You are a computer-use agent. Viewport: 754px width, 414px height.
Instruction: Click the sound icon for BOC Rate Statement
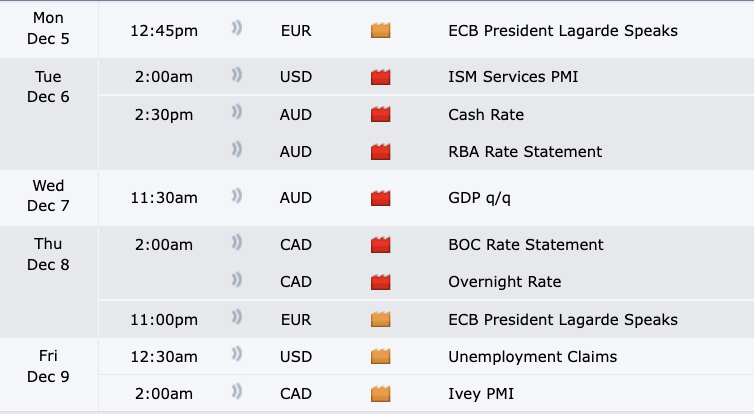point(238,244)
